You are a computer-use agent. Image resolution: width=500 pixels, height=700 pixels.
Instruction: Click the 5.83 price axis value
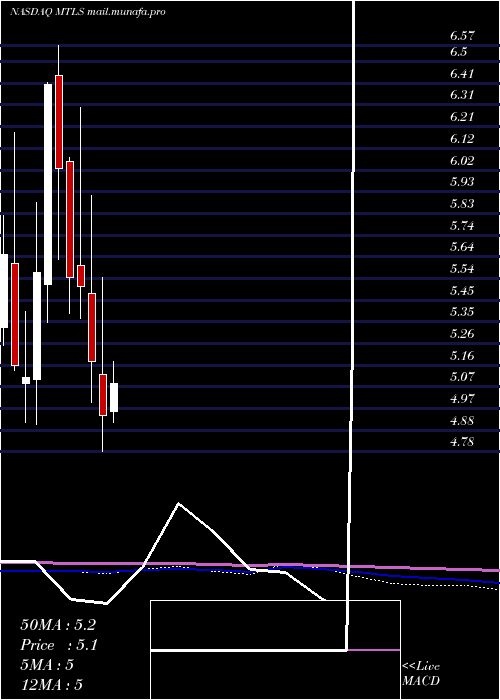[462, 204]
